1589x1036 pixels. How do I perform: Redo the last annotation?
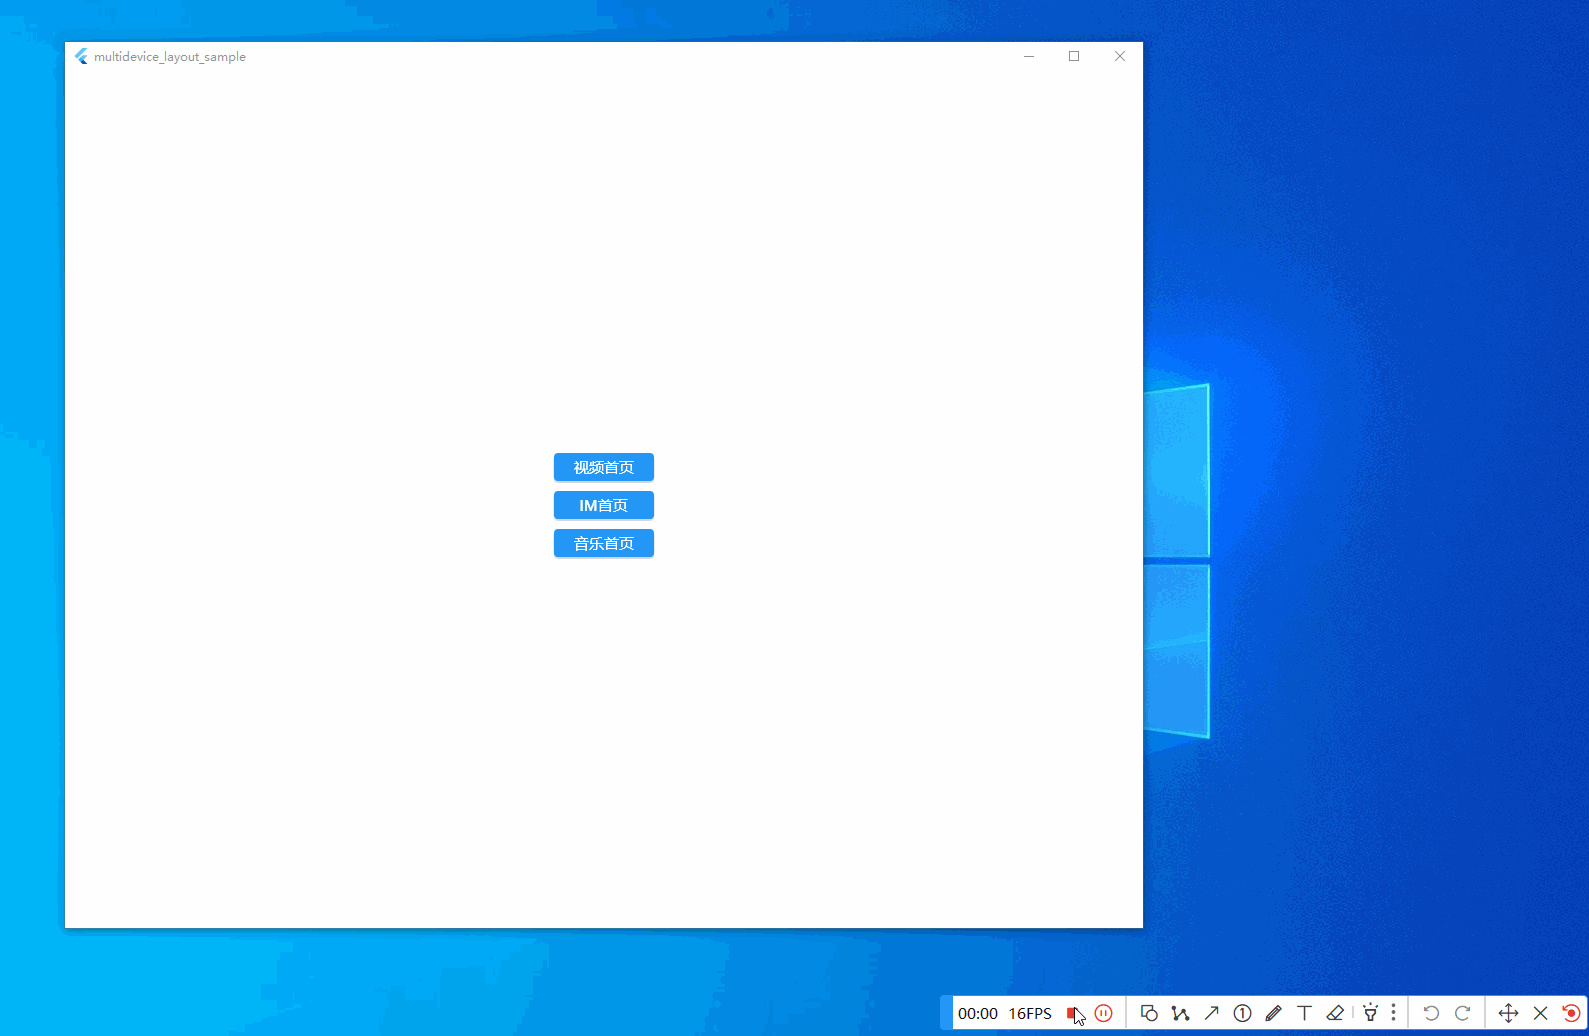pos(1462,1013)
